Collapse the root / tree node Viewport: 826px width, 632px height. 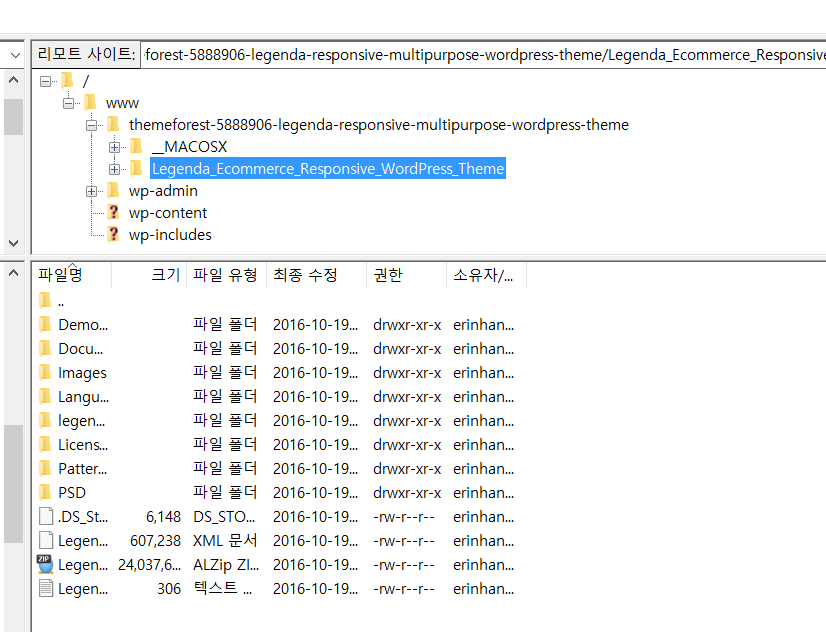click(x=46, y=81)
